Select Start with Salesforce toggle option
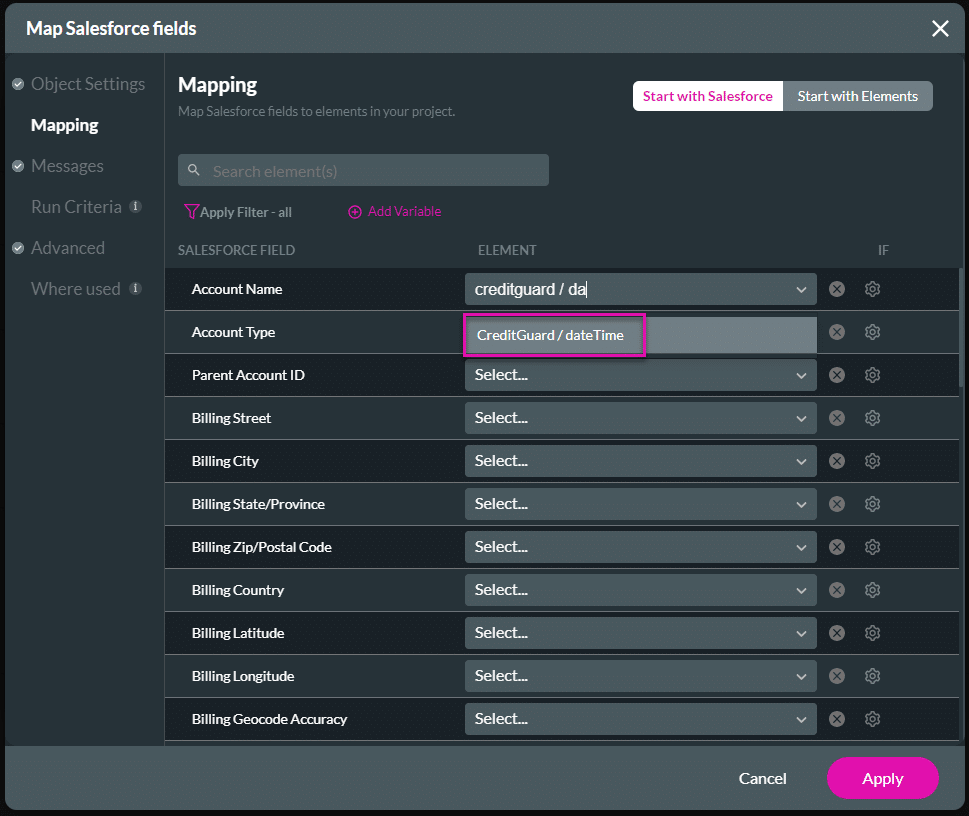Image resolution: width=969 pixels, height=816 pixels. pyautogui.click(x=708, y=96)
